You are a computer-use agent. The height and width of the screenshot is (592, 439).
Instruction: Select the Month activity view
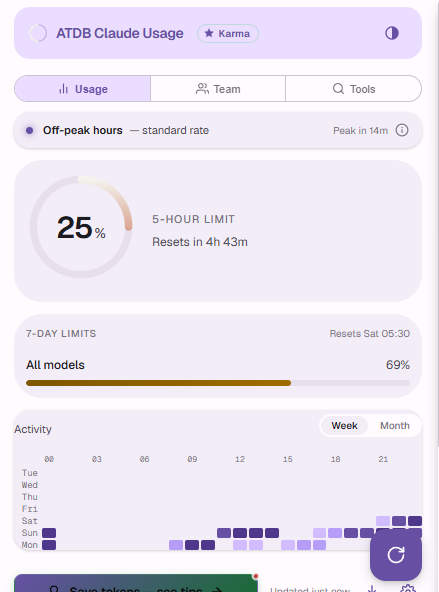[394, 426]
